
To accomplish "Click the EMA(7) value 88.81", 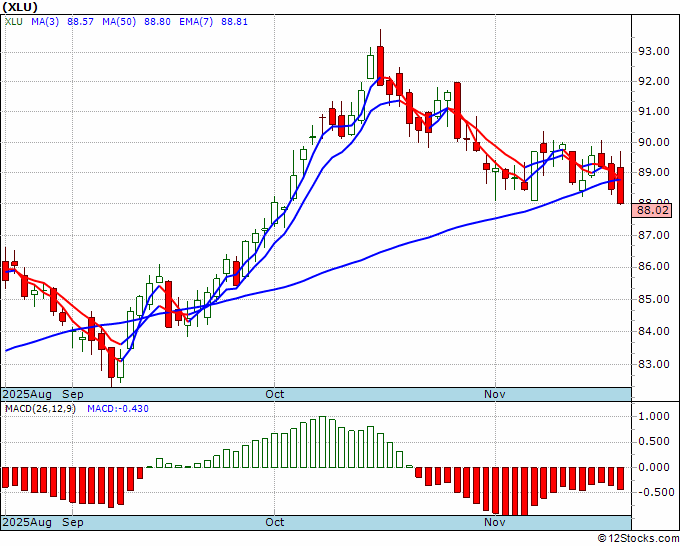I will tap(234, 22).
